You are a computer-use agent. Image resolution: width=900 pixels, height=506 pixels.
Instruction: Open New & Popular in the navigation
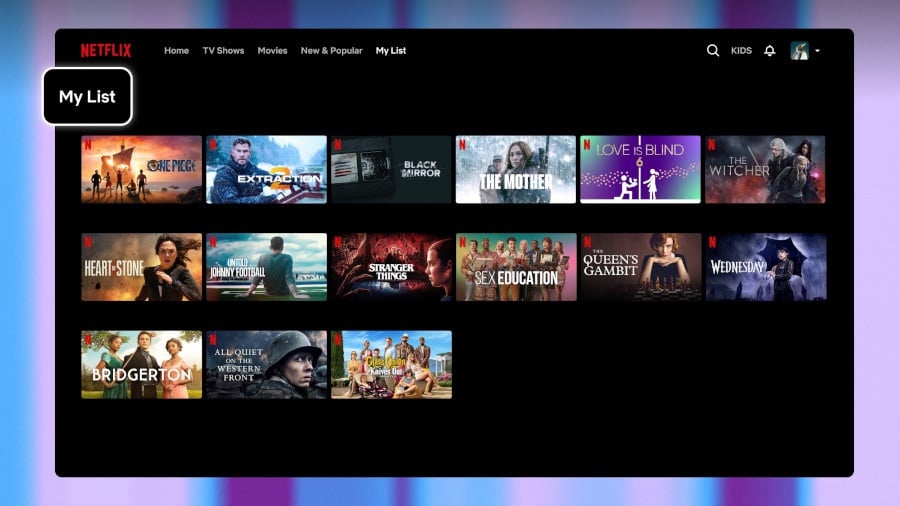[x=331, y=50]
